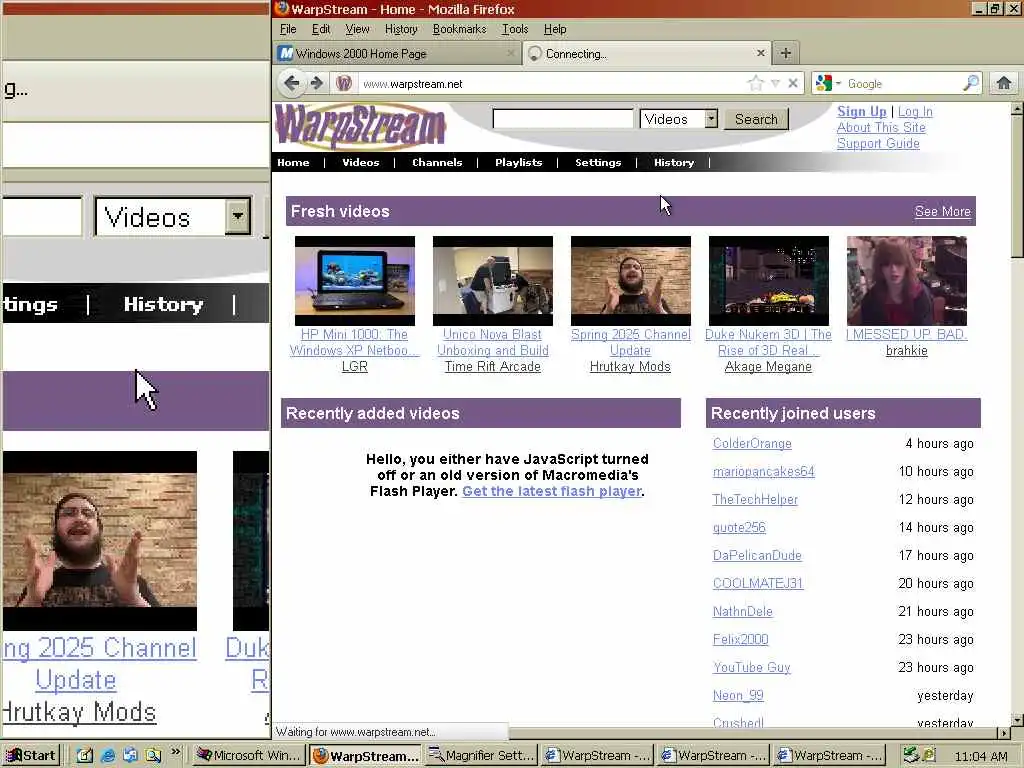This screenshot has height=768, width=1024.
Task: Click the Show Desktop quick launch icon
Action: [x=85, y=756]
